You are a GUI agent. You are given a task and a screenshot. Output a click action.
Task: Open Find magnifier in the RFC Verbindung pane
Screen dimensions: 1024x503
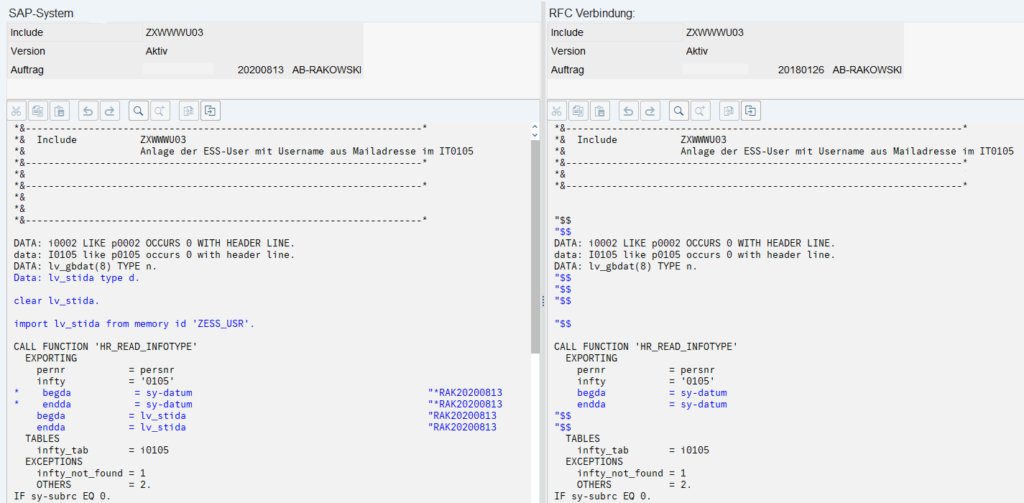pos(677,110)
